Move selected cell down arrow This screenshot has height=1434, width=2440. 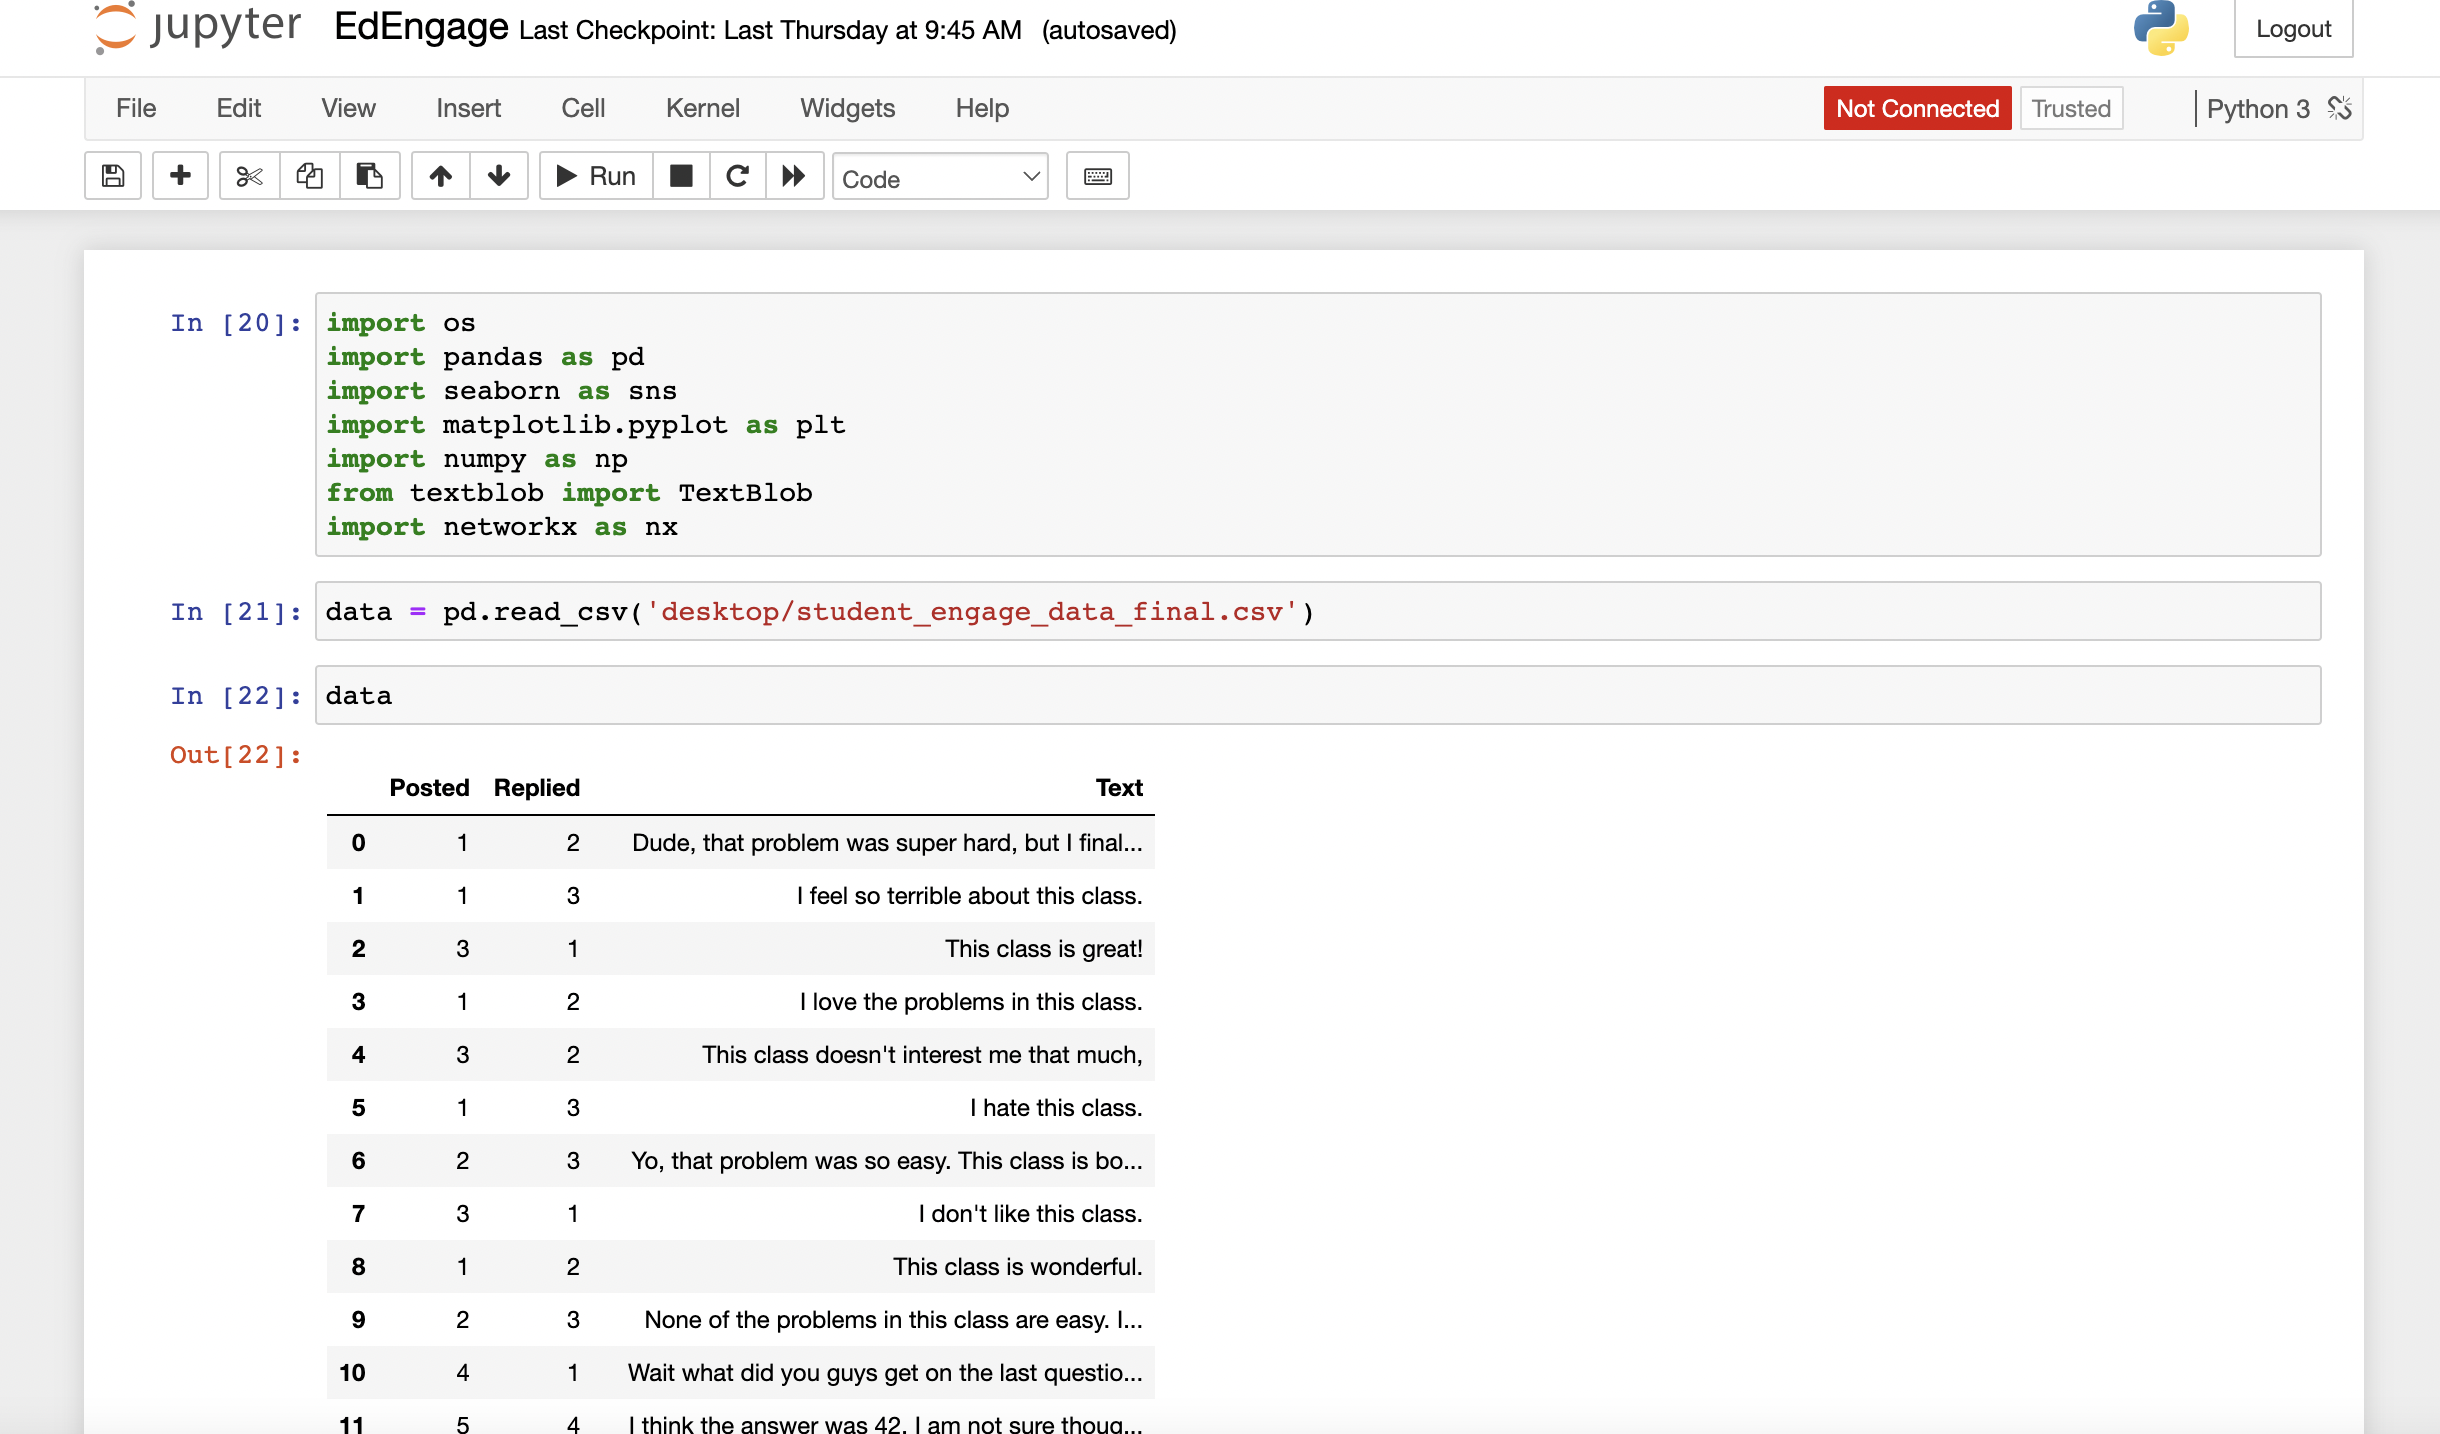pos(499,176)
